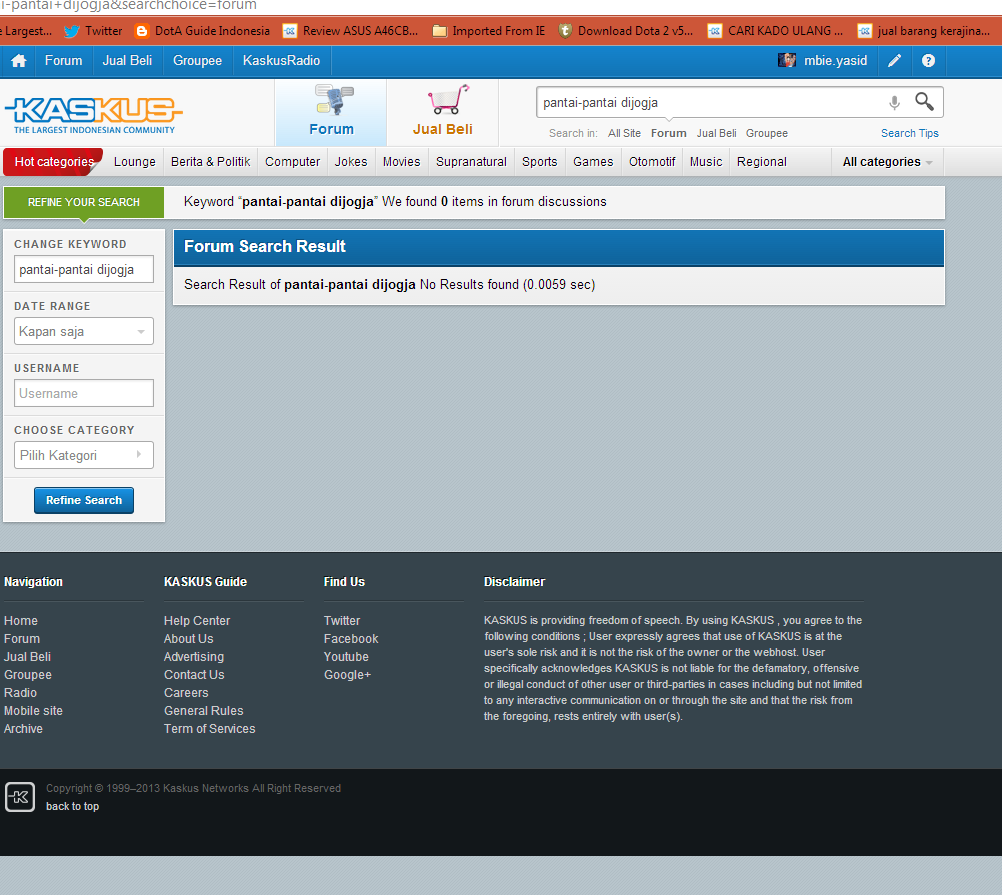This screenshot has width=1002, height=895.
Task: Select Regional category
Action: 762,162
